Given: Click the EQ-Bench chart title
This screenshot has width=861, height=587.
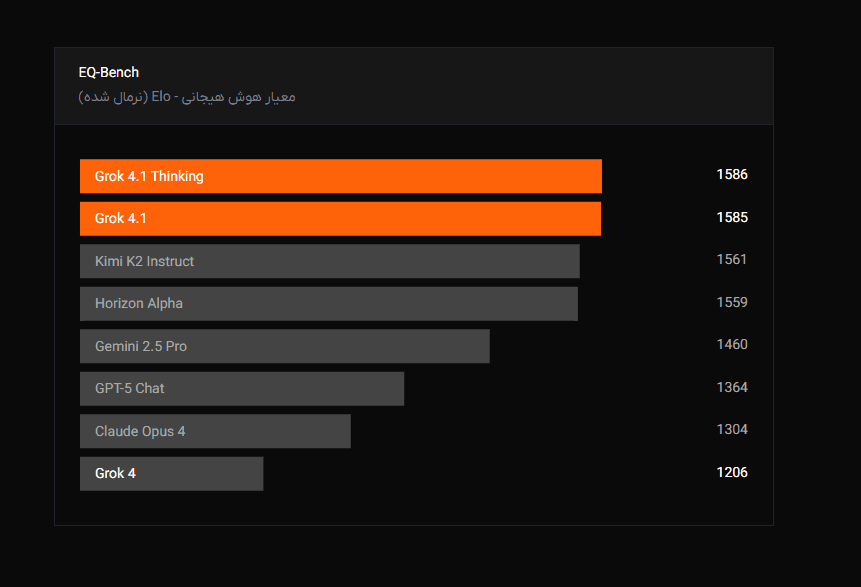Looking at the screenshot, I should pyautogui.click(x=109, y=72).
